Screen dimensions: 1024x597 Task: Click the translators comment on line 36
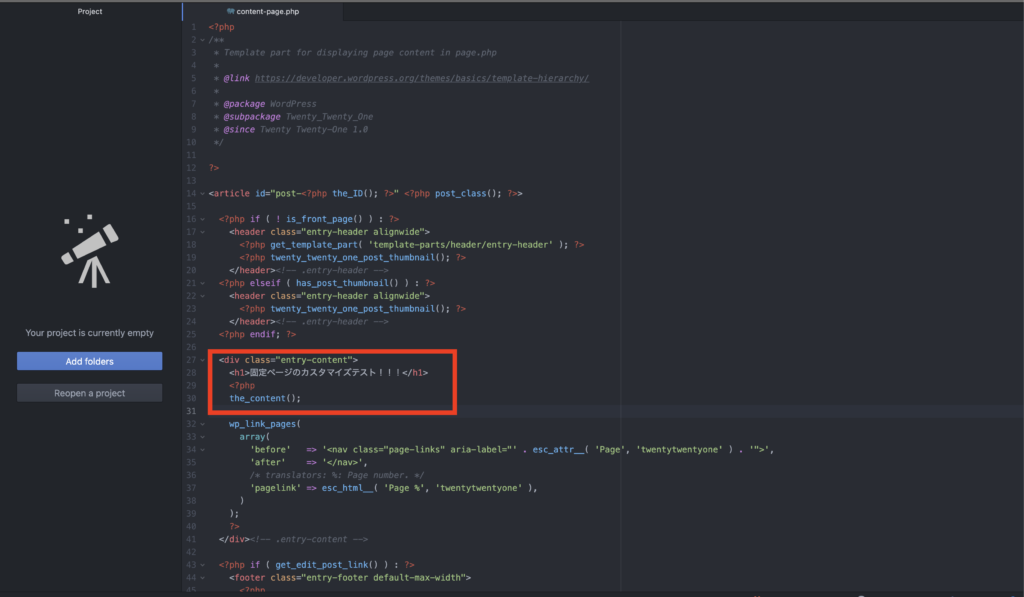(x=336, y=475)
